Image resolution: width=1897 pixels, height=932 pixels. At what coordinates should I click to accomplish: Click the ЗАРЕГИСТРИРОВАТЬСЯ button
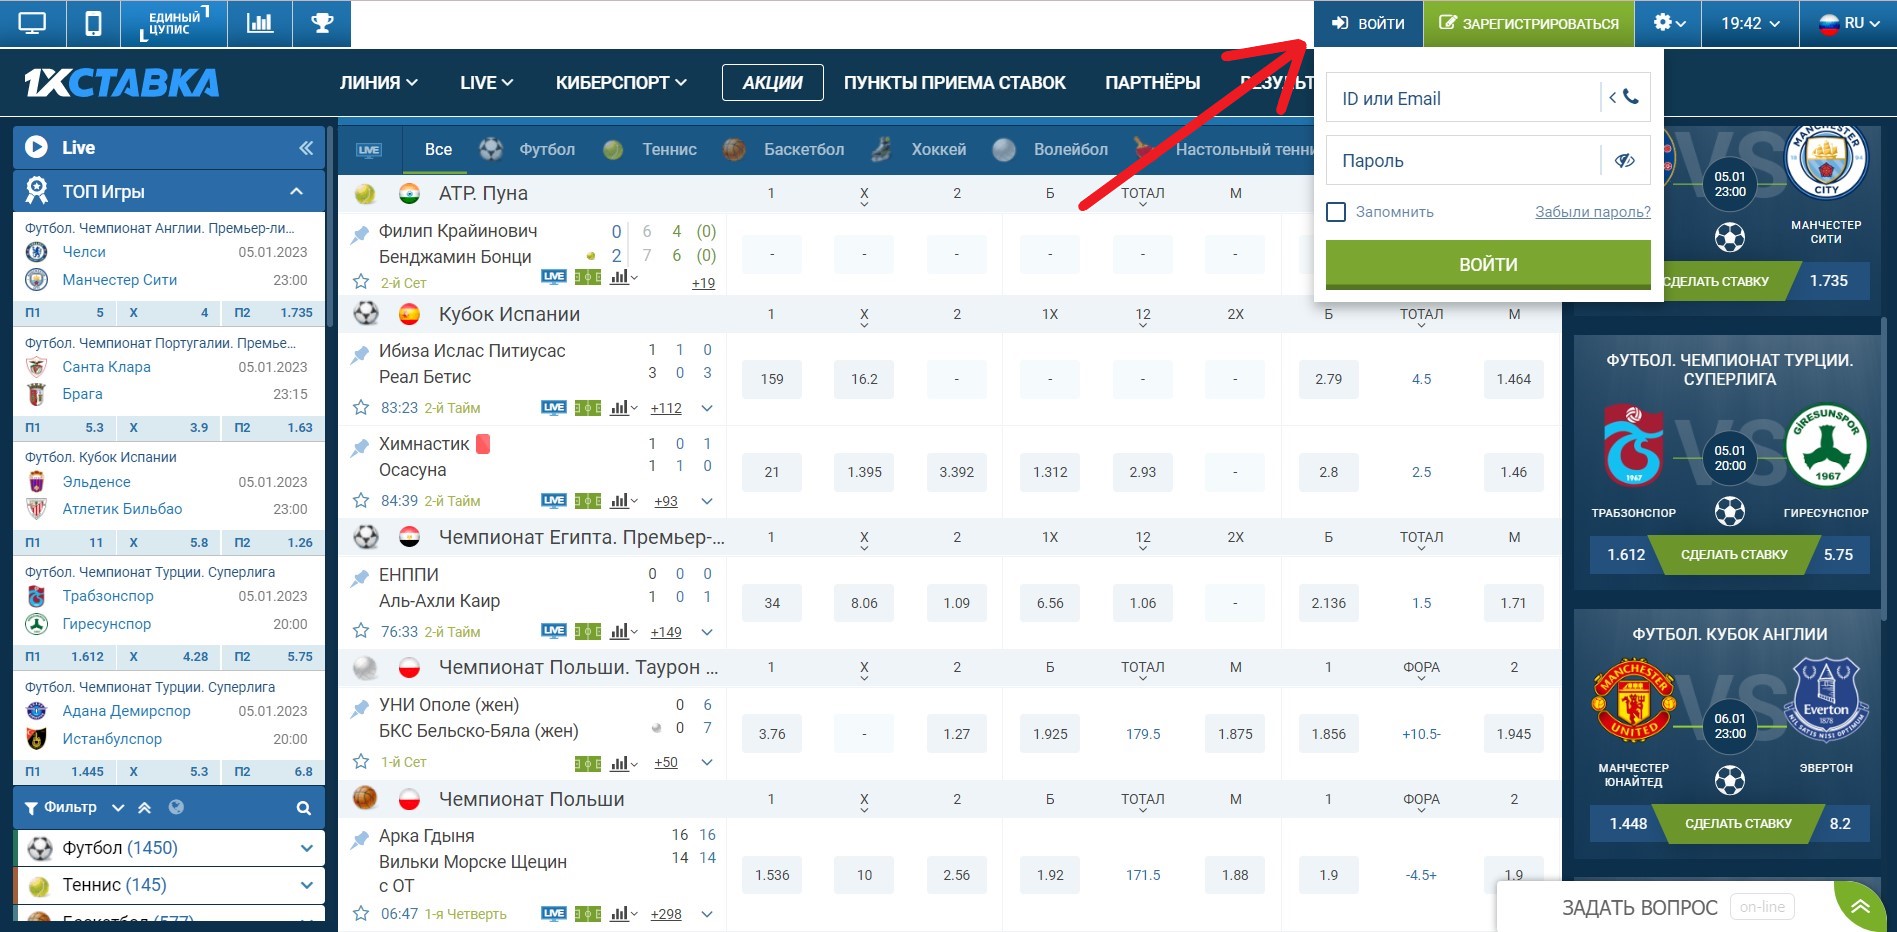(1528, 24)
